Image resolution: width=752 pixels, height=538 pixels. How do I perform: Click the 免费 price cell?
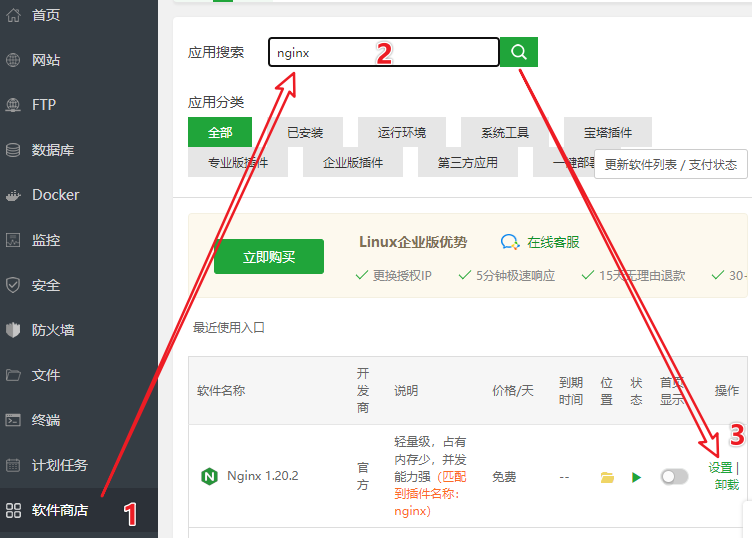click(x=504, y=477)
